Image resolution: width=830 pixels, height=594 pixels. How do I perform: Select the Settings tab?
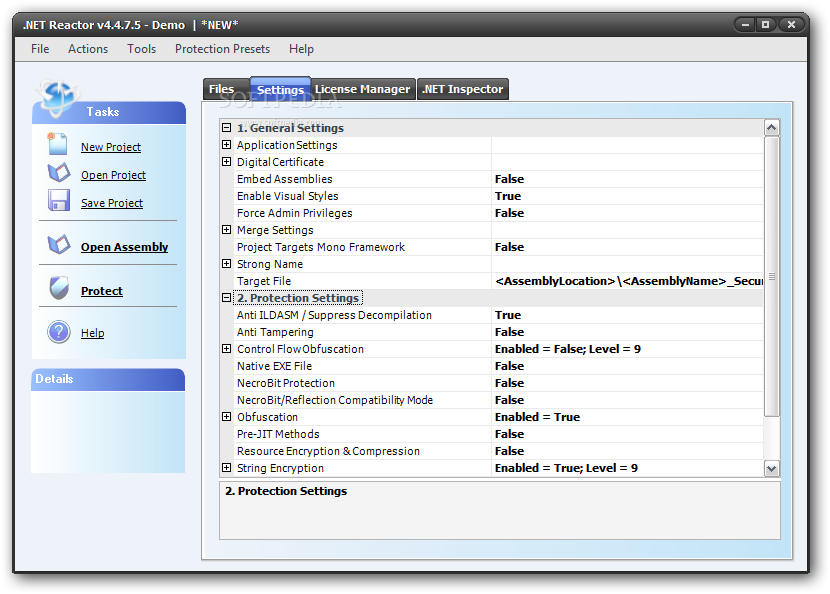click(281, 89)
